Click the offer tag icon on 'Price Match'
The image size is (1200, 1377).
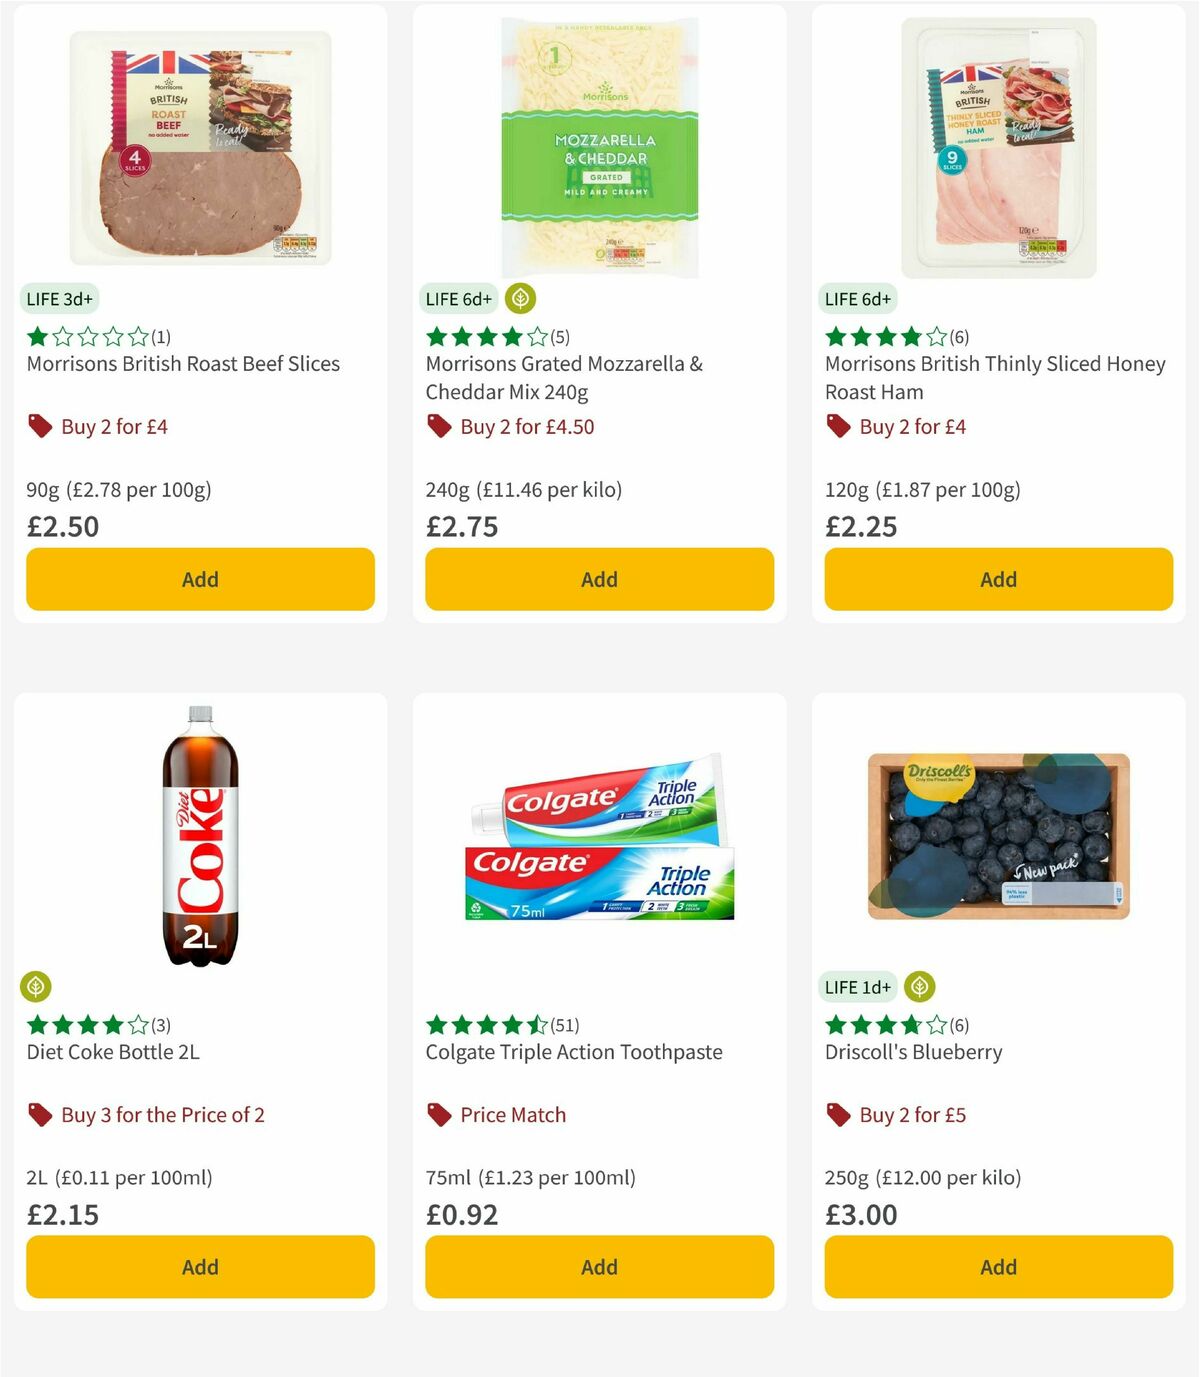(438, 1114)
